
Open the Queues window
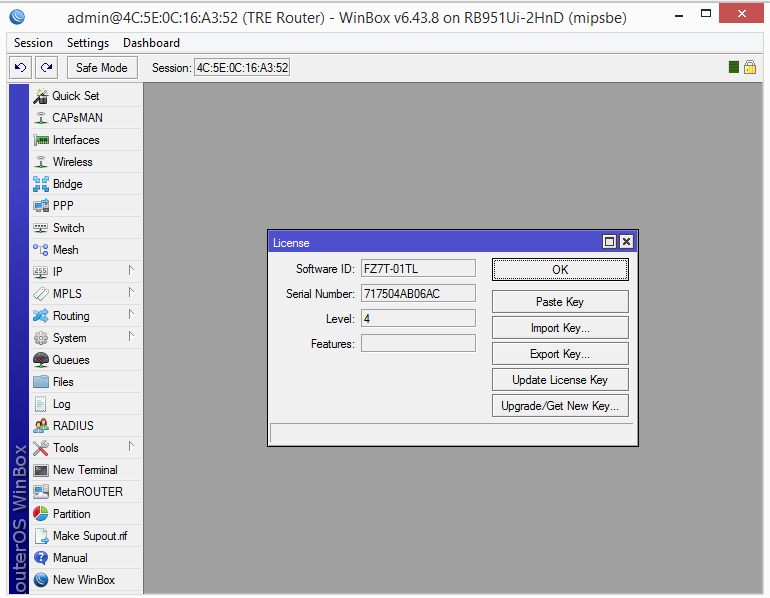tap(86, 360)
